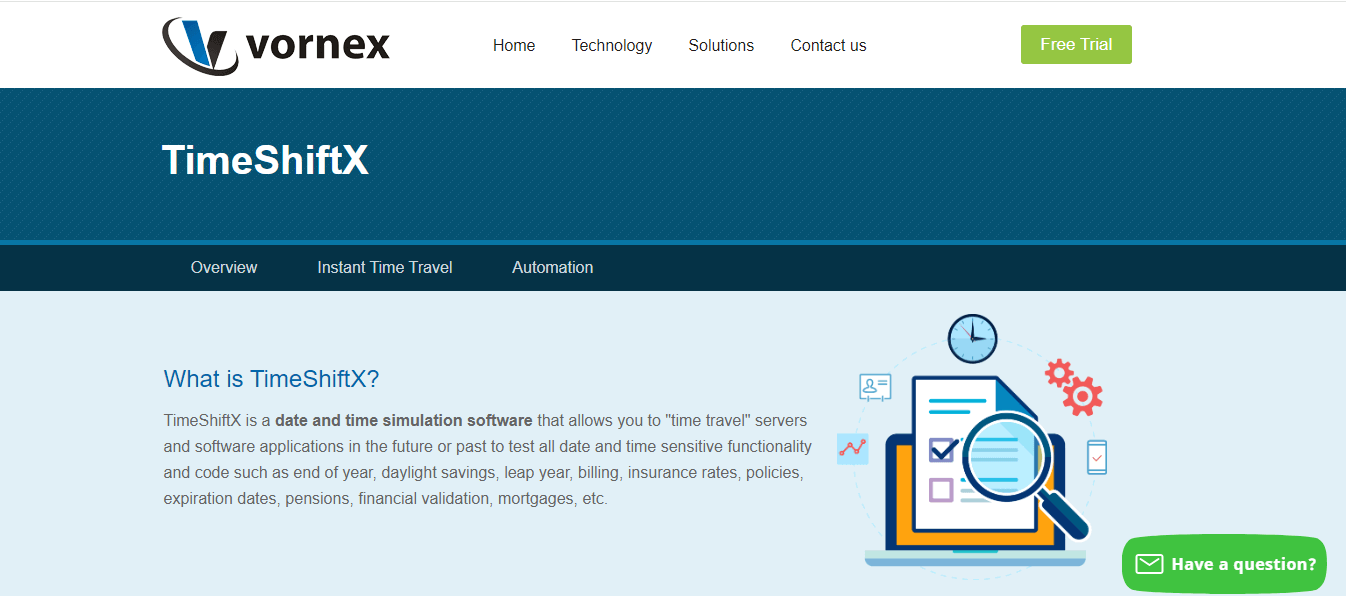Screen dimensions: 1346x596
Task: Click the 'date and time simulation software' bold text
Action: click(x=404, y=420)
